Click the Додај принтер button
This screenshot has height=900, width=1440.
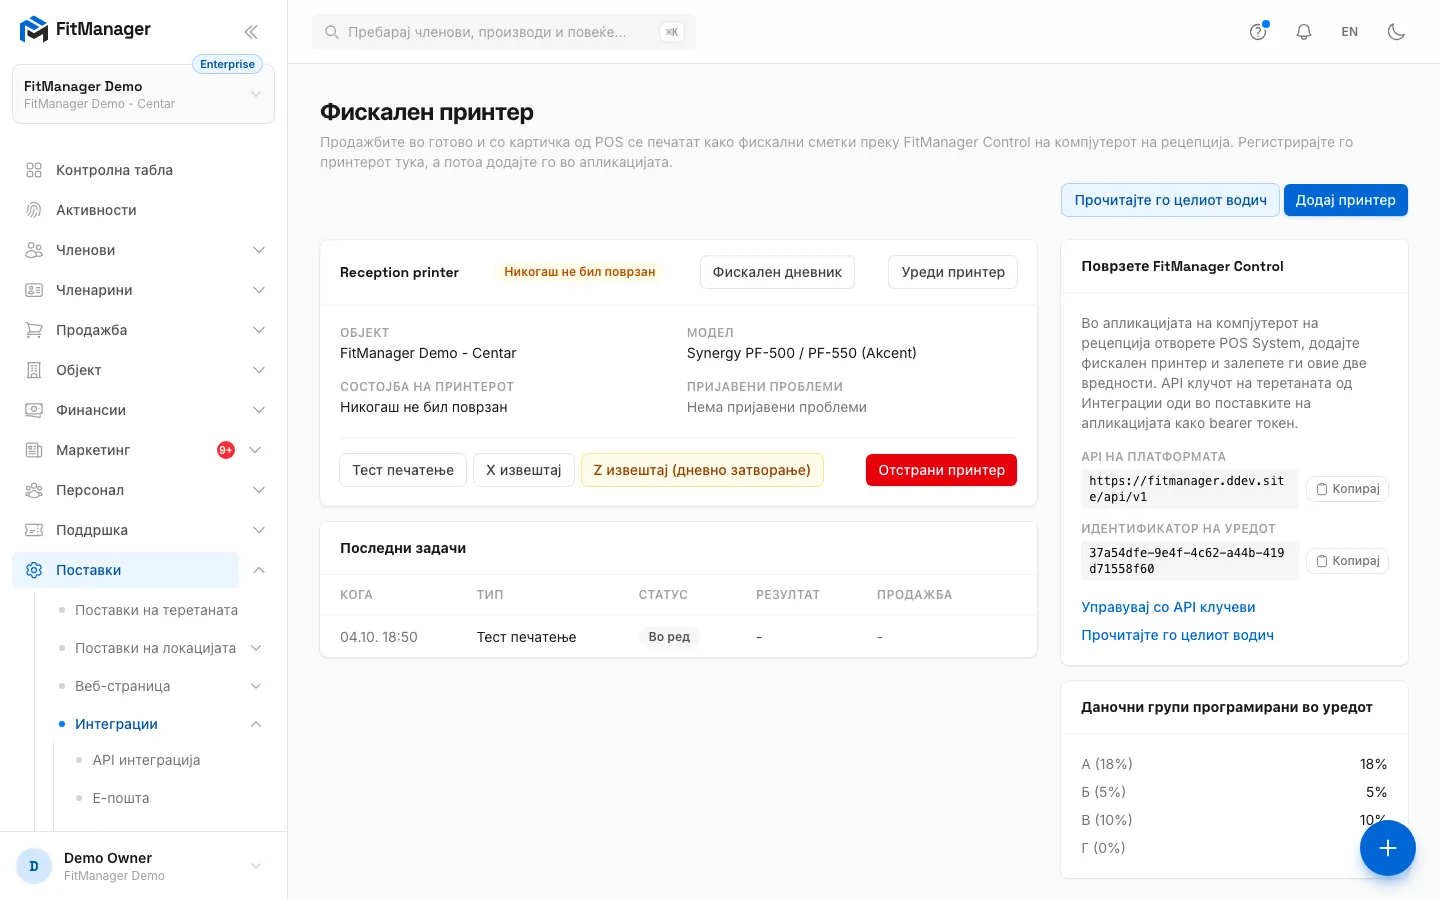1345,200
